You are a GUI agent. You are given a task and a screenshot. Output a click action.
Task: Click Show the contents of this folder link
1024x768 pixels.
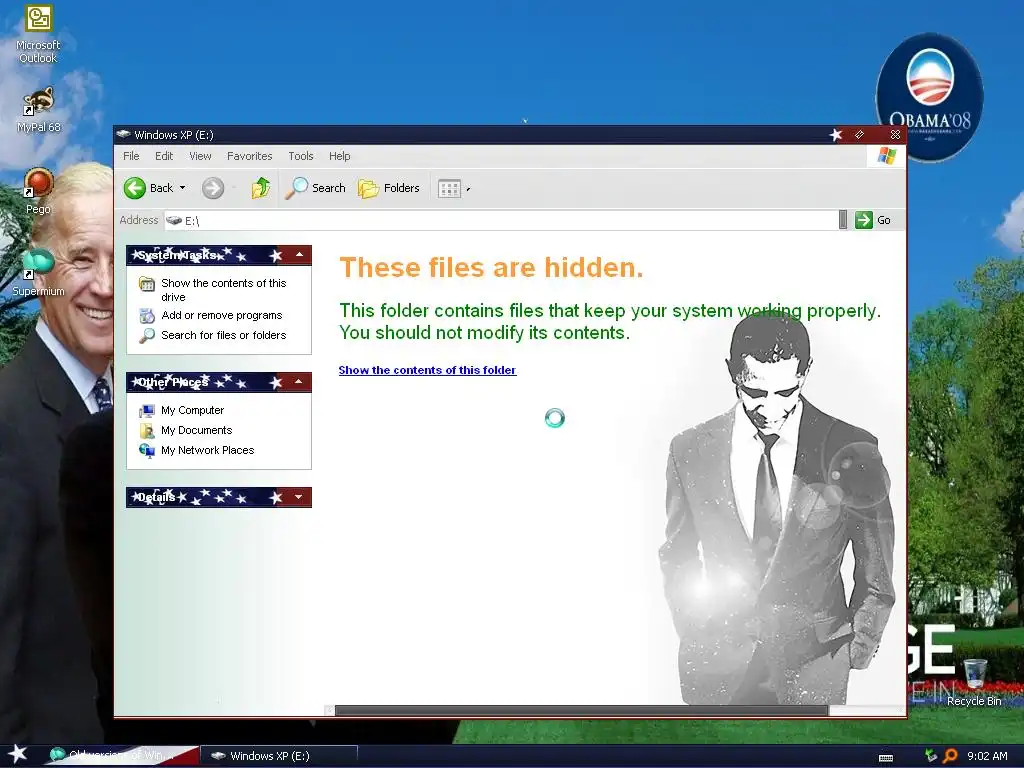coord(427,370)
